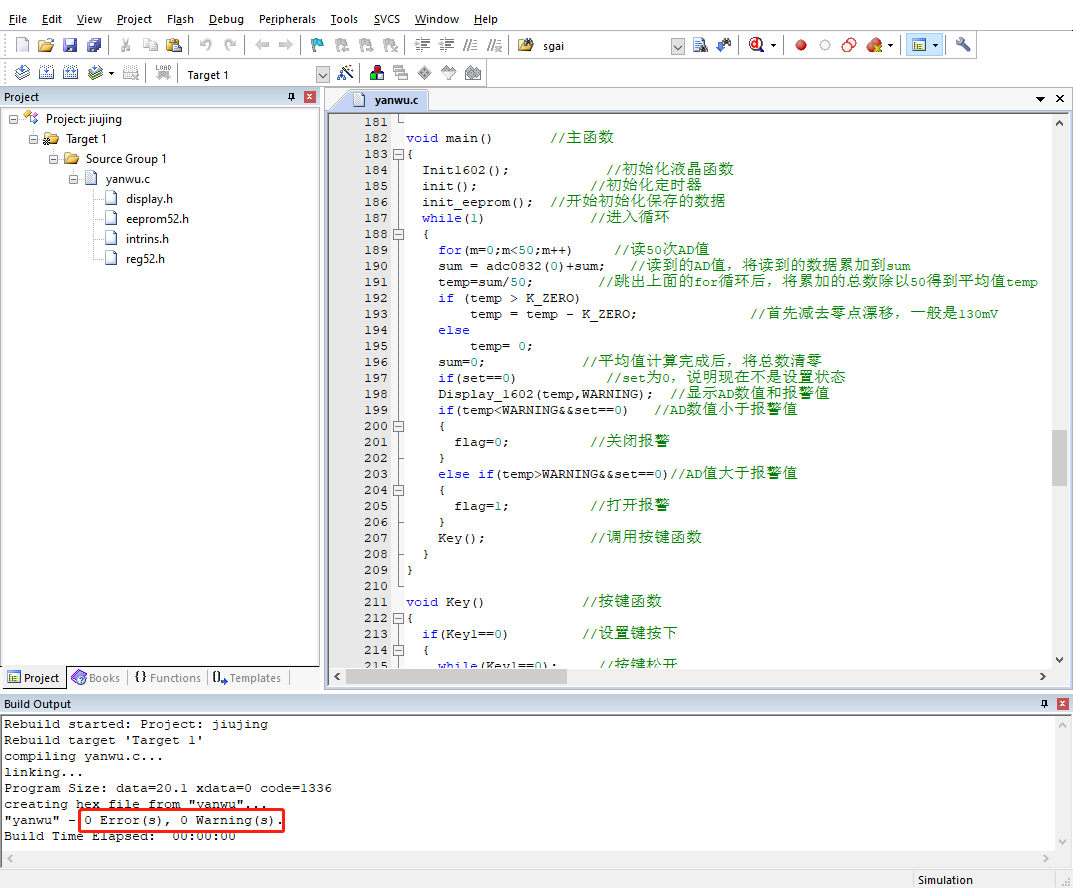Open the window layout dropdown arrow

(x=935, y=46)
